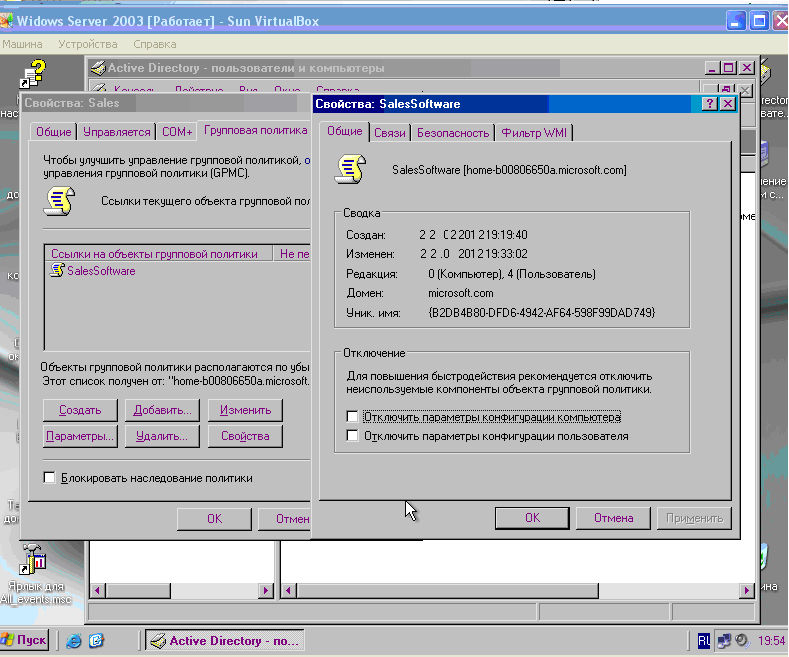Check Отключить параметры конфигурации пользователя
The width and height of the screenshot is (789, 657).
(x=352, y=436)
